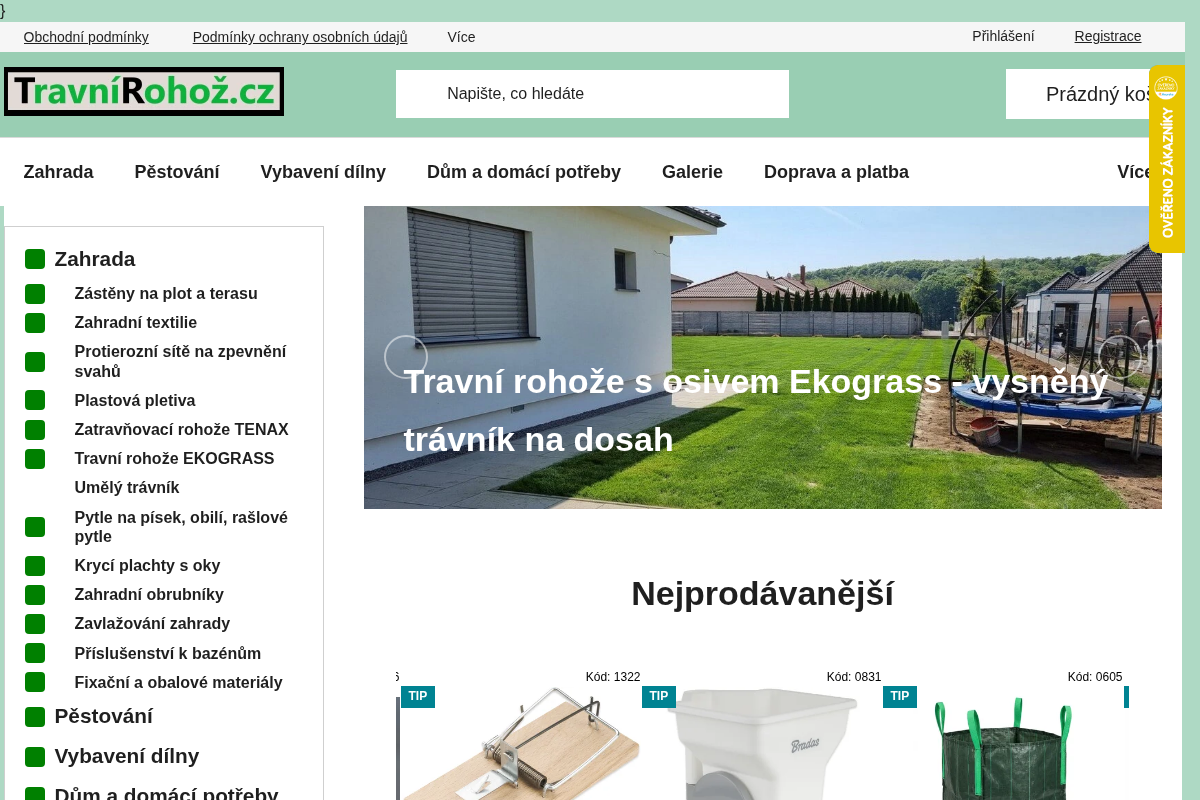Click Přihlášení to log in
The image size is (1200, 800).
[1003, 36]
